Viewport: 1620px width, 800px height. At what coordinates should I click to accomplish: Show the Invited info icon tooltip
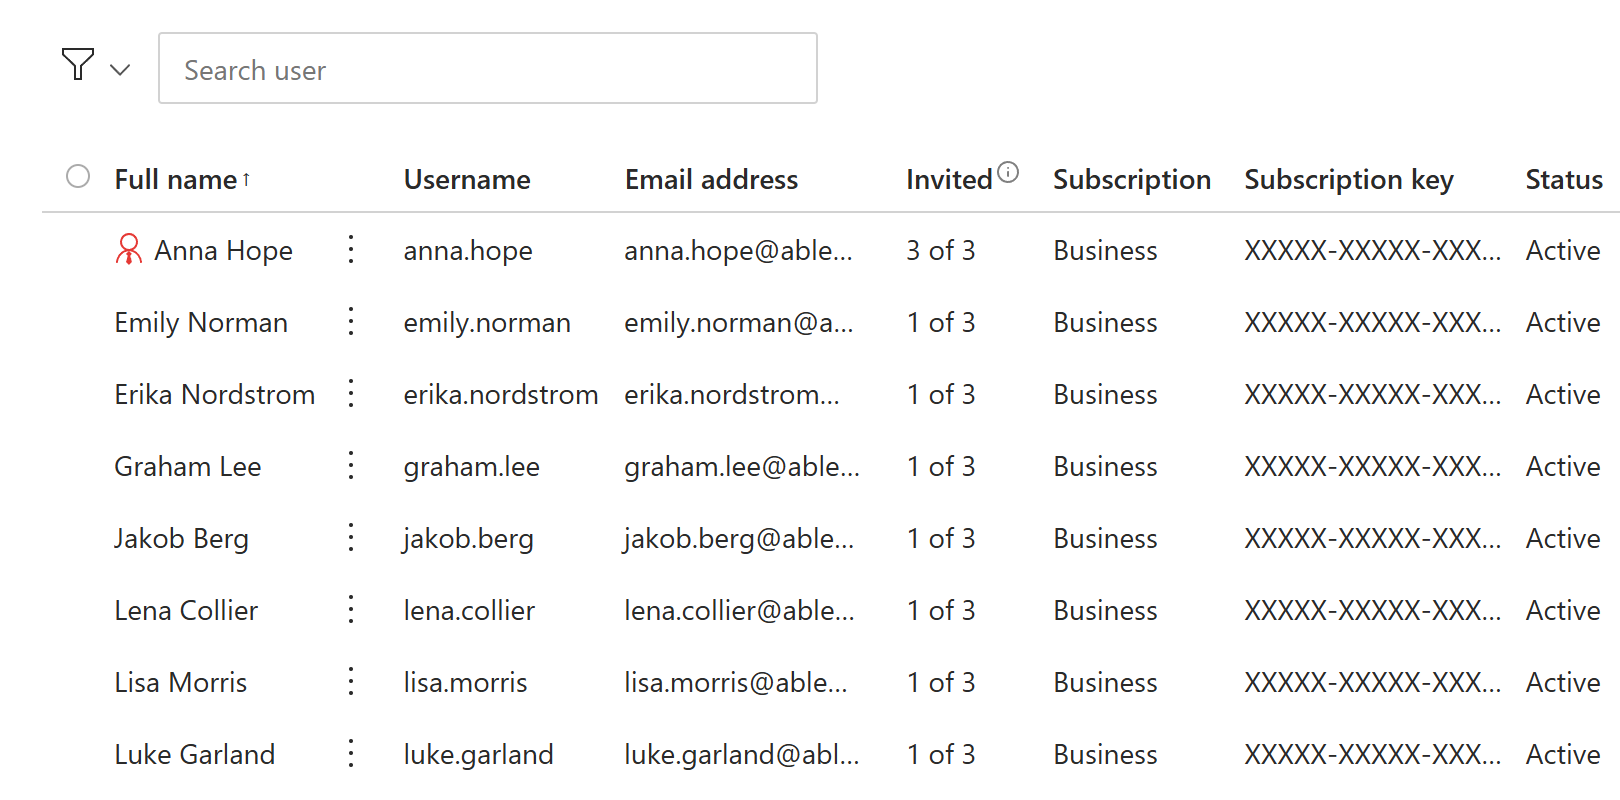[x=1008, y=172]
